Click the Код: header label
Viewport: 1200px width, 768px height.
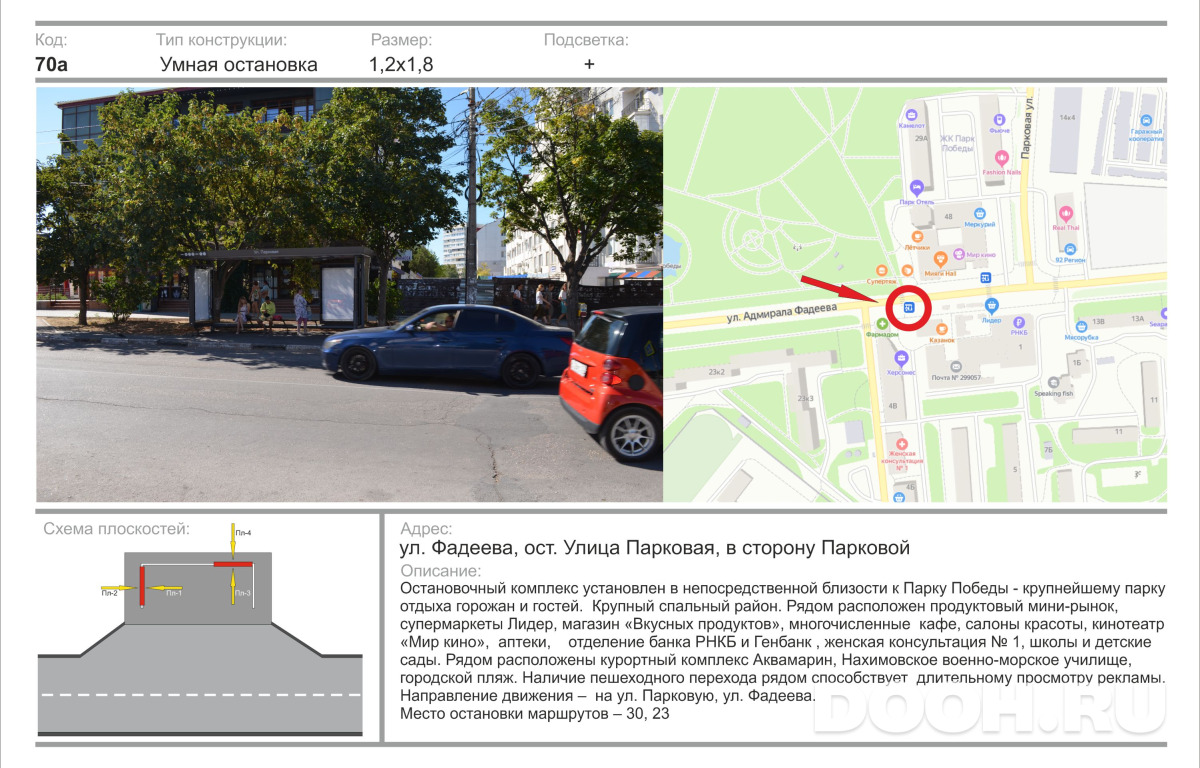[51, 40]
